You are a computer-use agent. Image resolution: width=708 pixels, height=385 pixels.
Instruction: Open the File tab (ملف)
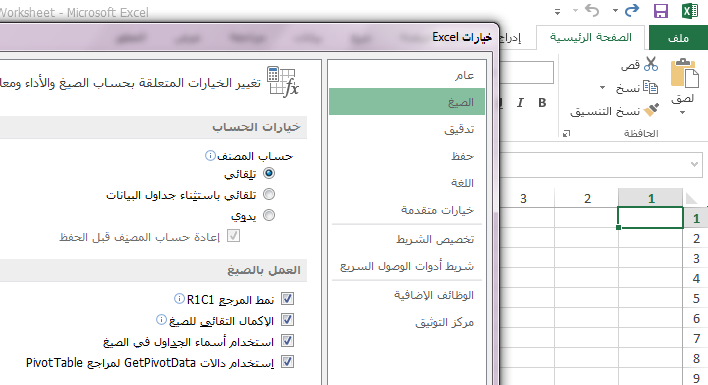(x=678, y=38)
